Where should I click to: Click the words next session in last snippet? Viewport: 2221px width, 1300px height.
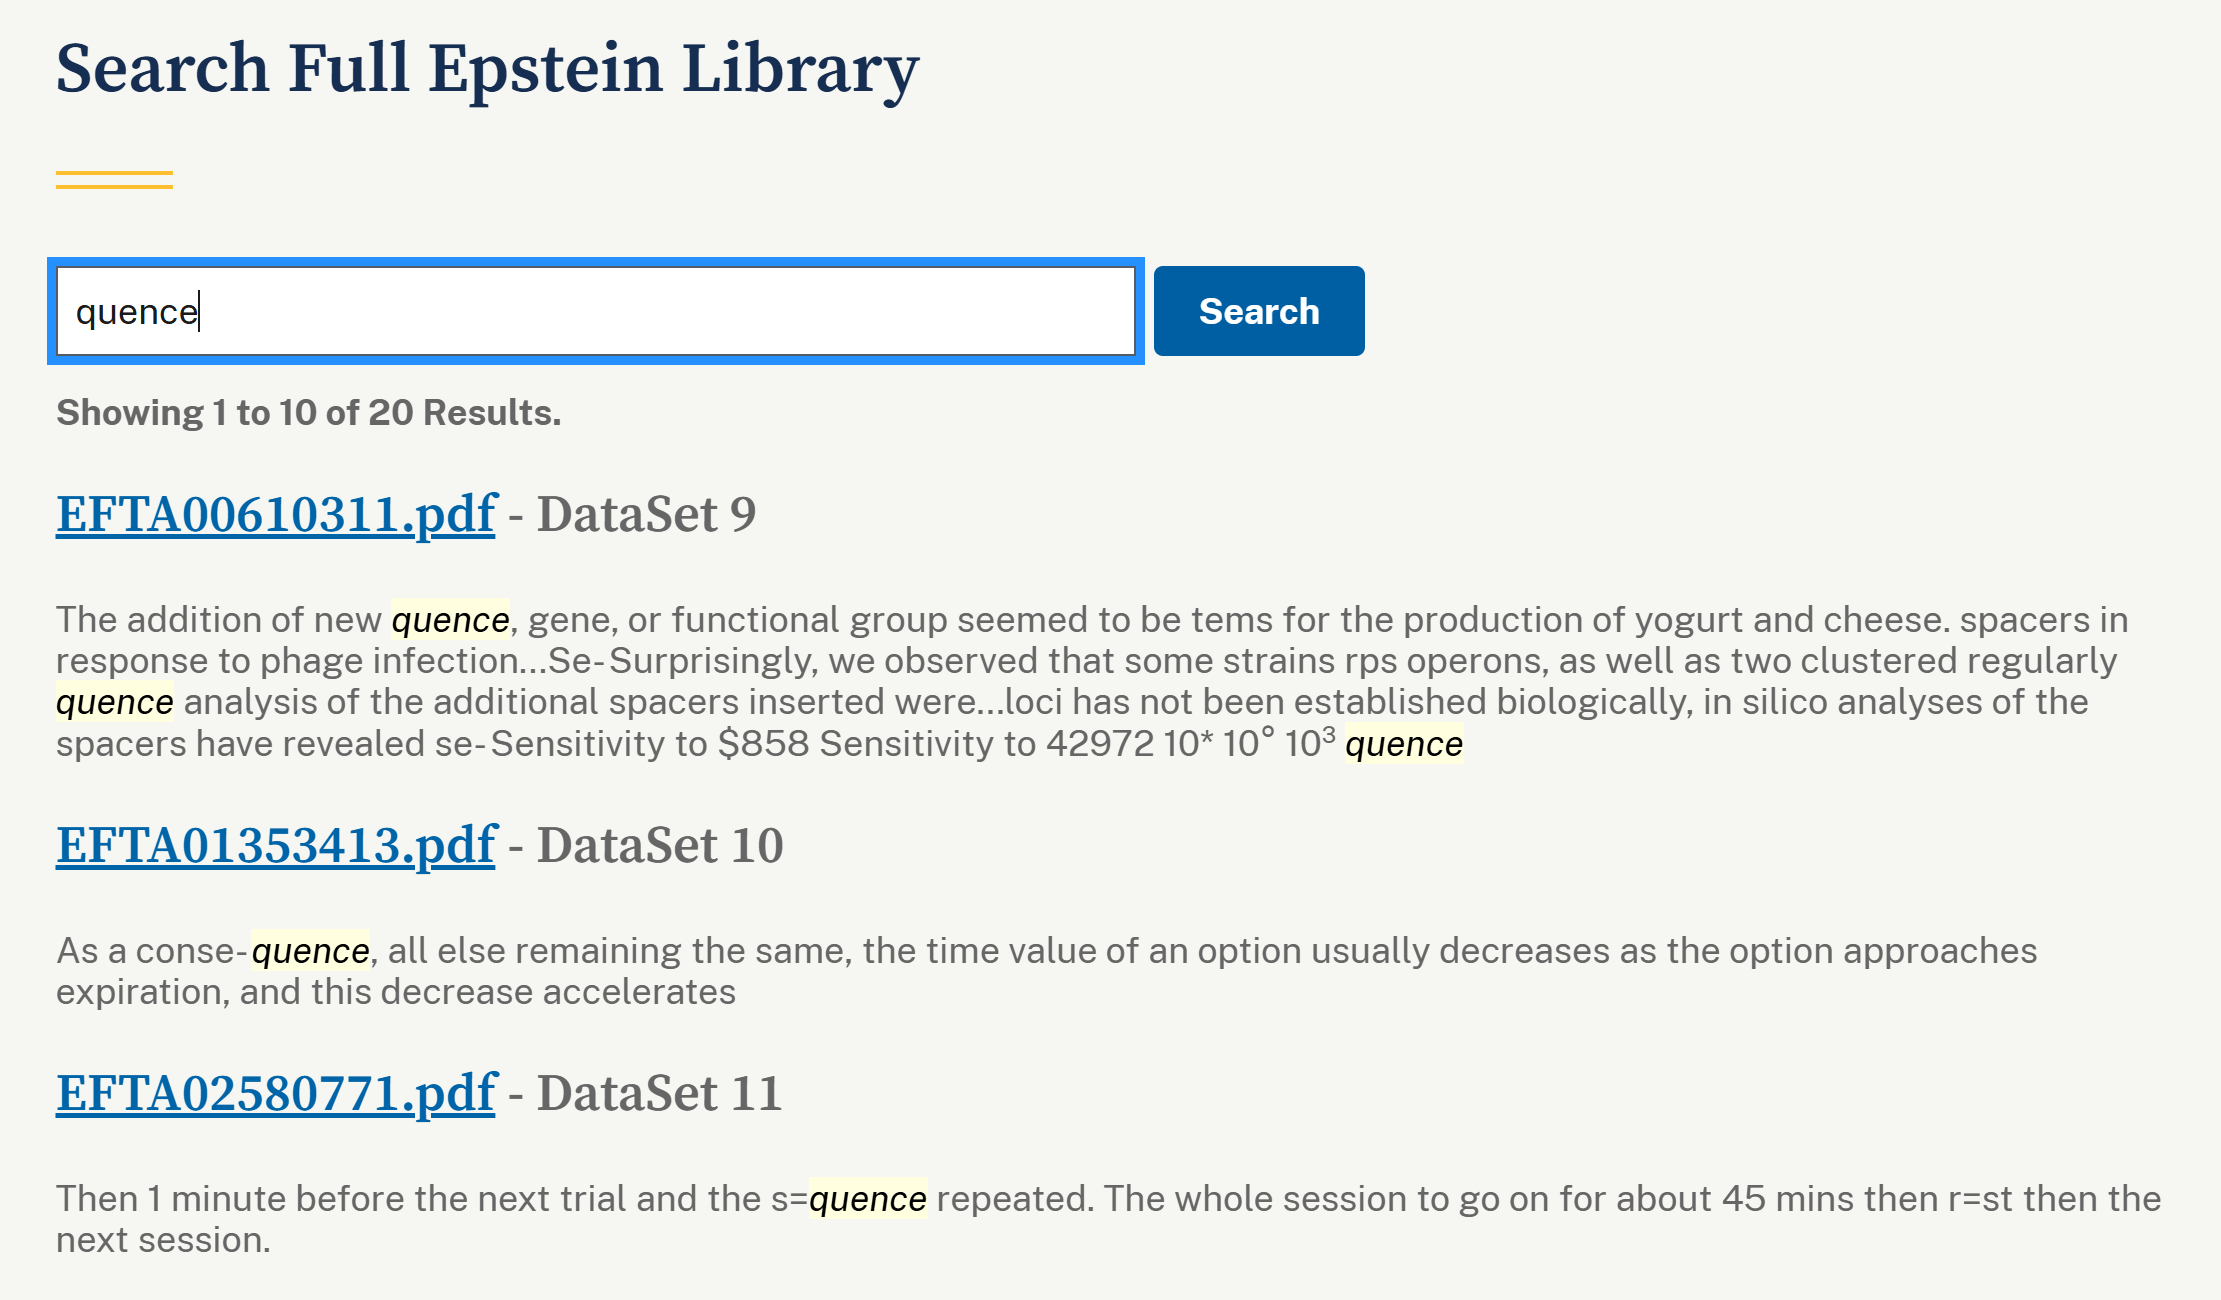pyautogui.click(x=162, y=1240)
